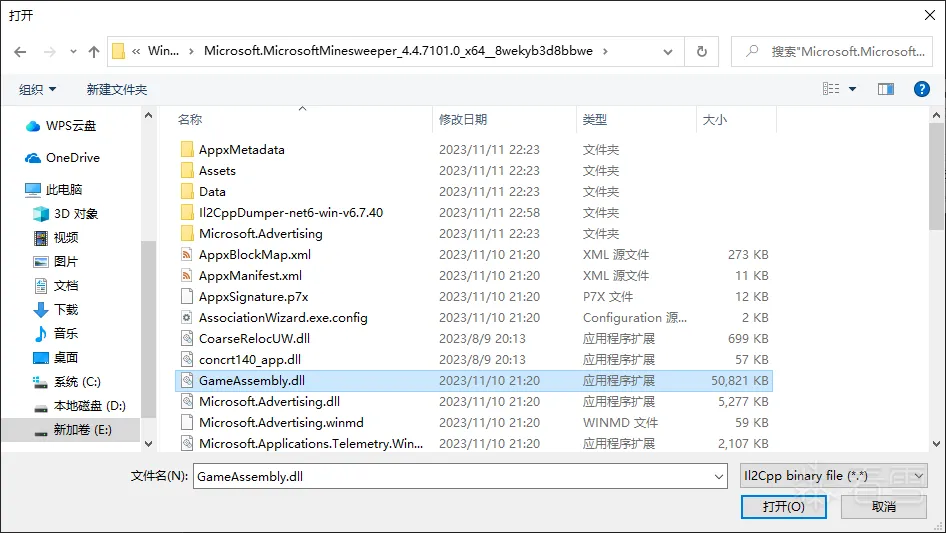Sort by the 名称 column header
Viewport: 946px width, 533px height.
[190, 120]
